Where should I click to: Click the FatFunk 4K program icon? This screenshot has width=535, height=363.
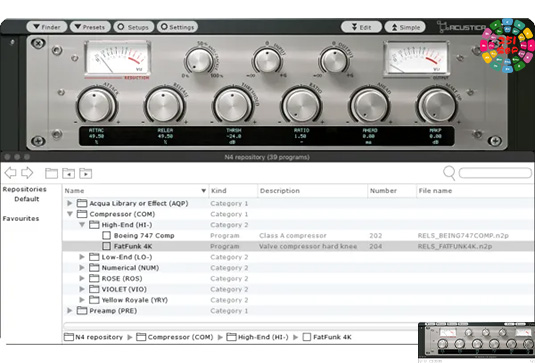tap(106, 246)
